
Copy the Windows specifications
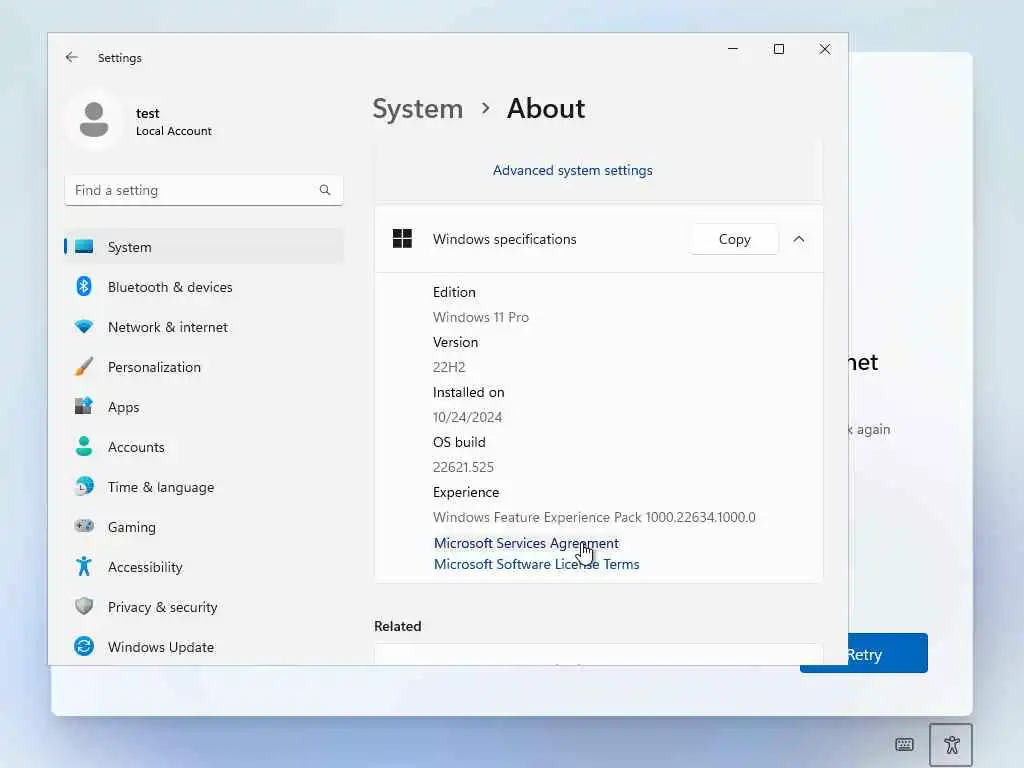click(734, 239)
